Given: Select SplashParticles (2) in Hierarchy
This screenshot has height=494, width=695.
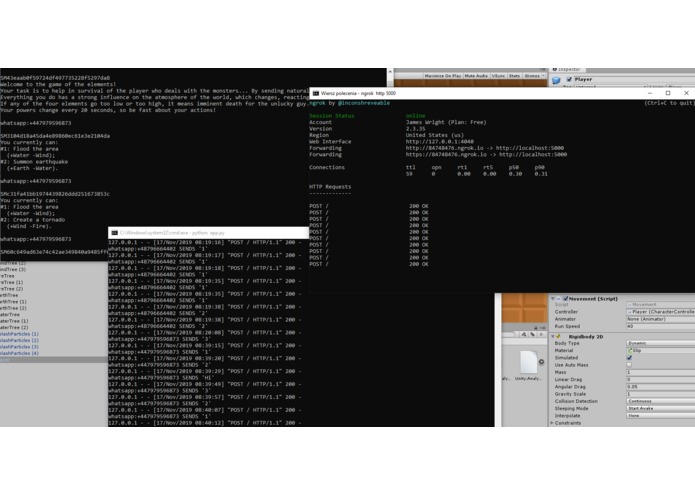Looking at the screenshot, I should pos(19,340).
